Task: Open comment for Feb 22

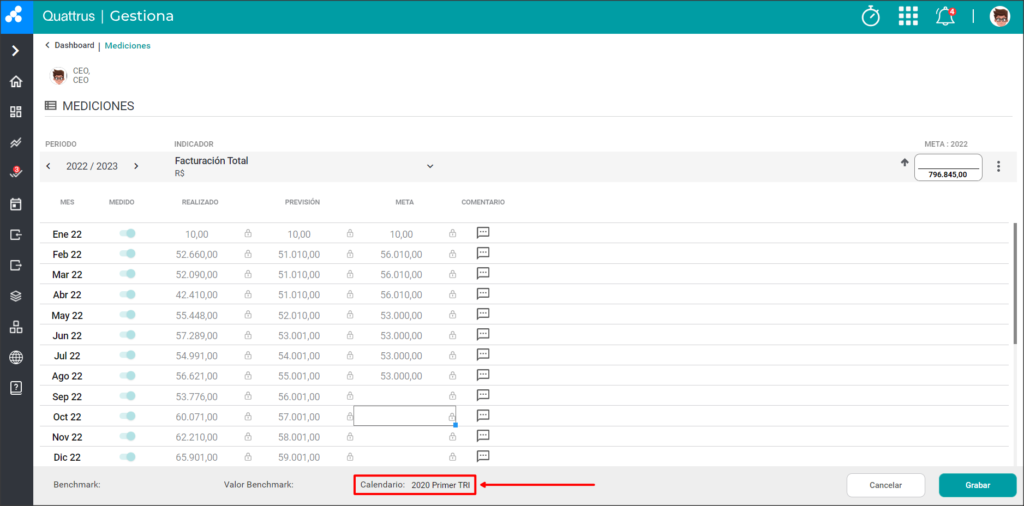Action: [x=483, y=253]
